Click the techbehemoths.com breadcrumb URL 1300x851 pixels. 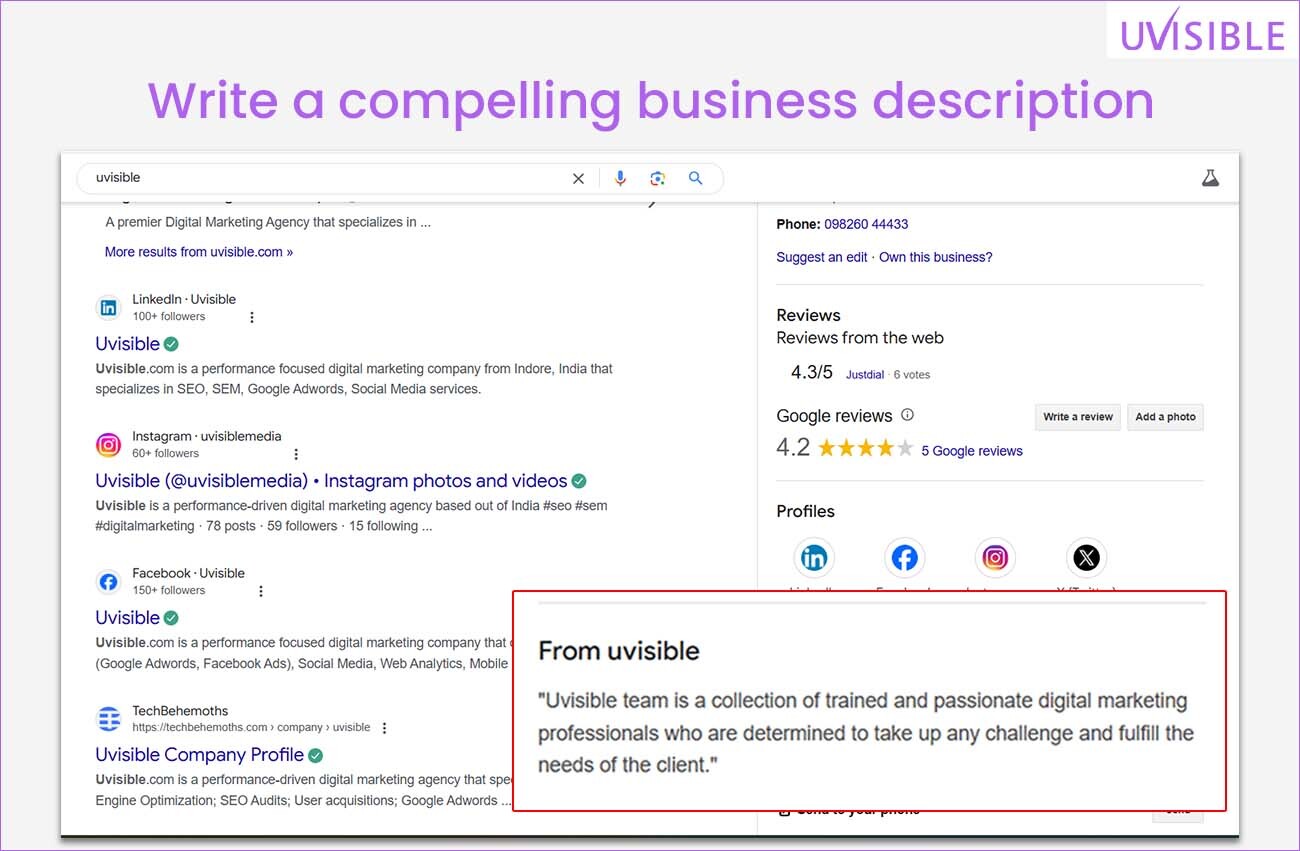(251, 728)
